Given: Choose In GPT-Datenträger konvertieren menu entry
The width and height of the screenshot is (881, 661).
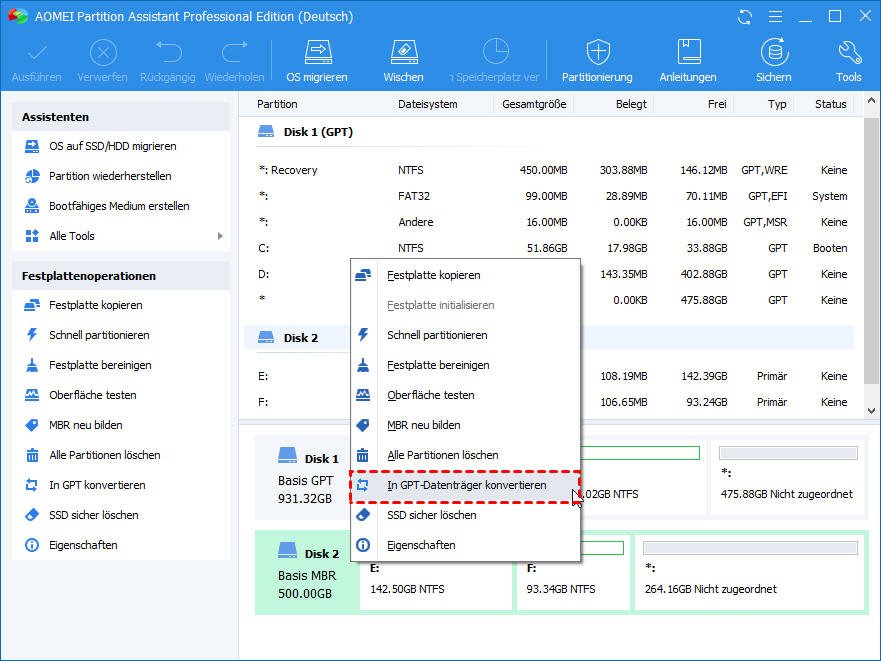Looking at the screenshot, I should [x=466, y=485].
